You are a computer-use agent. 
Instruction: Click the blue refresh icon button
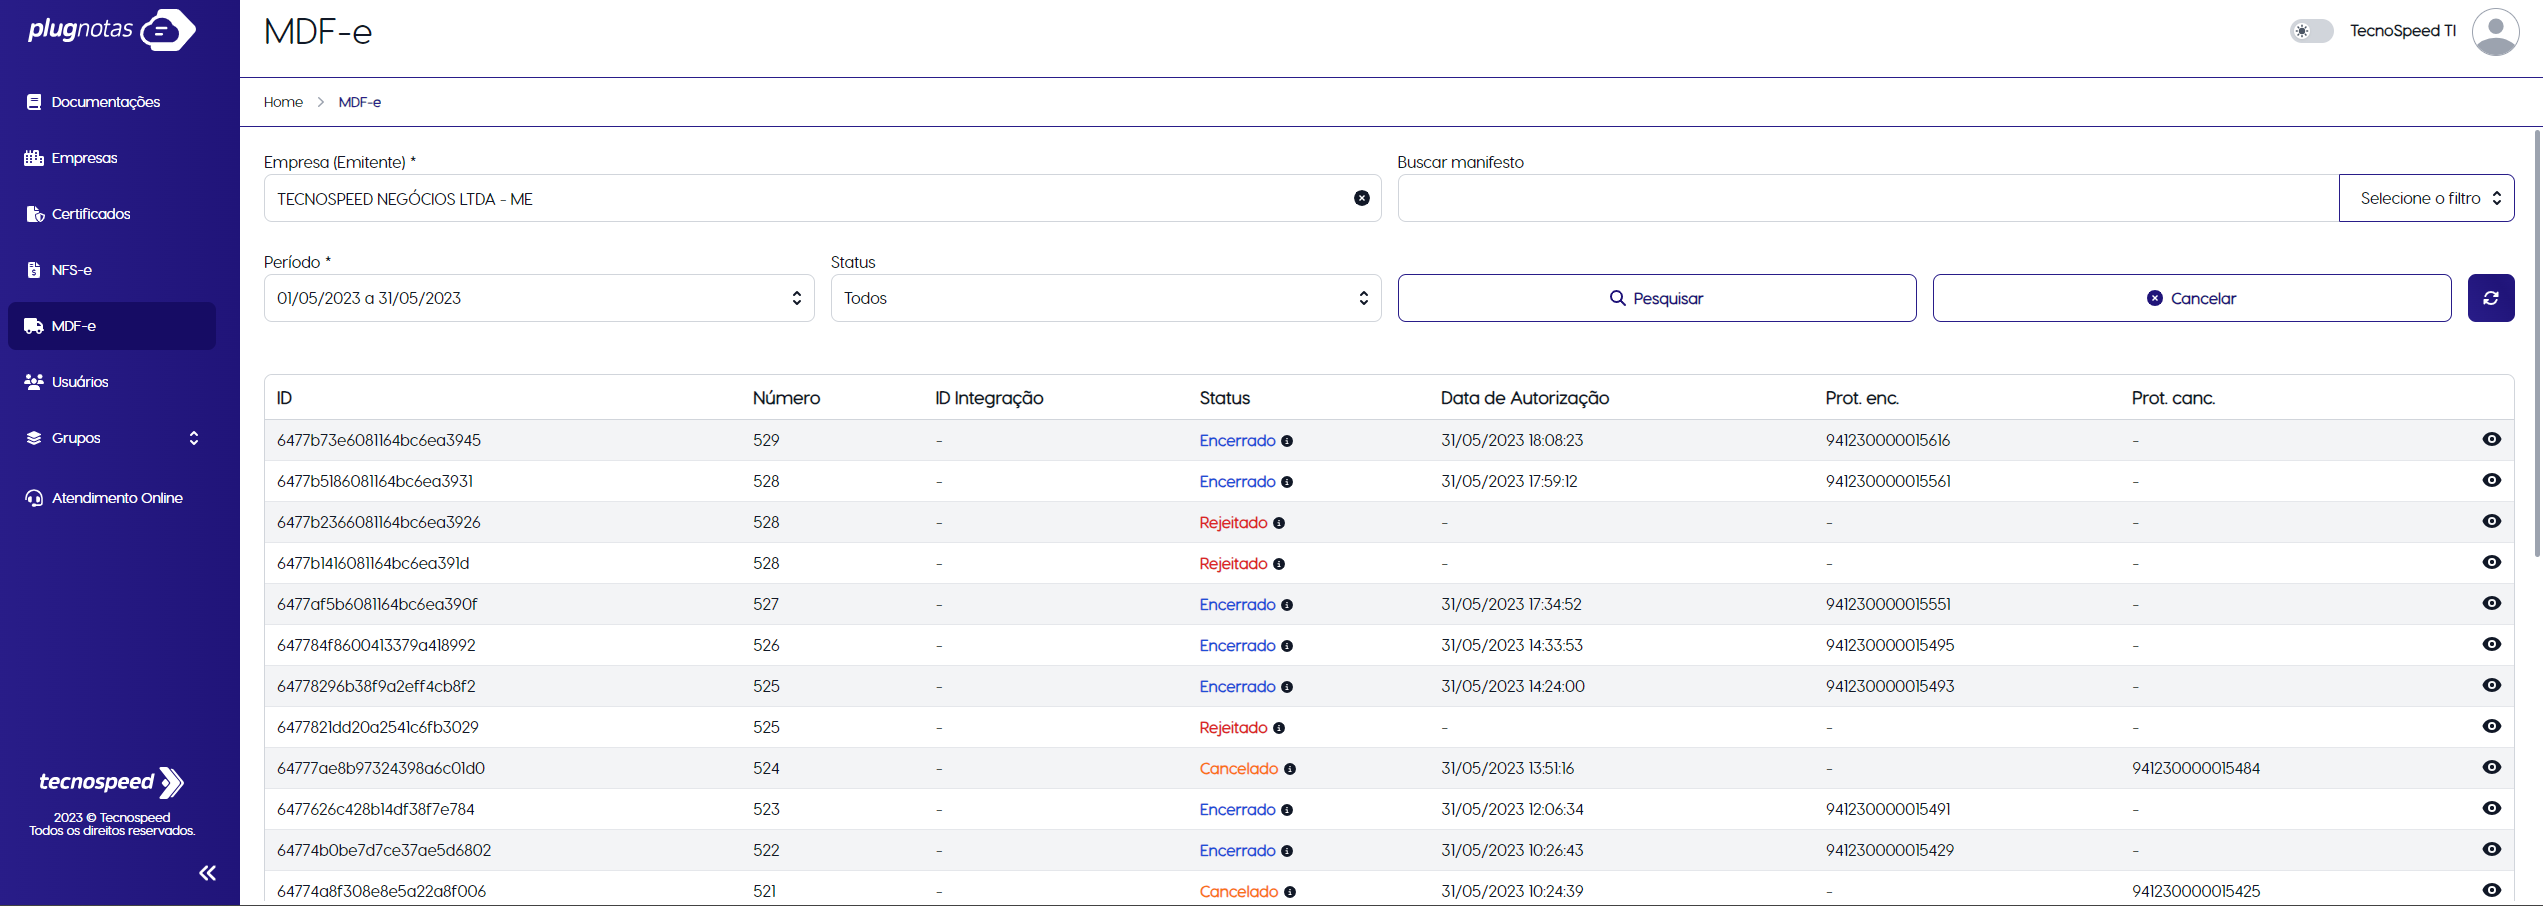coord(2490,298)
